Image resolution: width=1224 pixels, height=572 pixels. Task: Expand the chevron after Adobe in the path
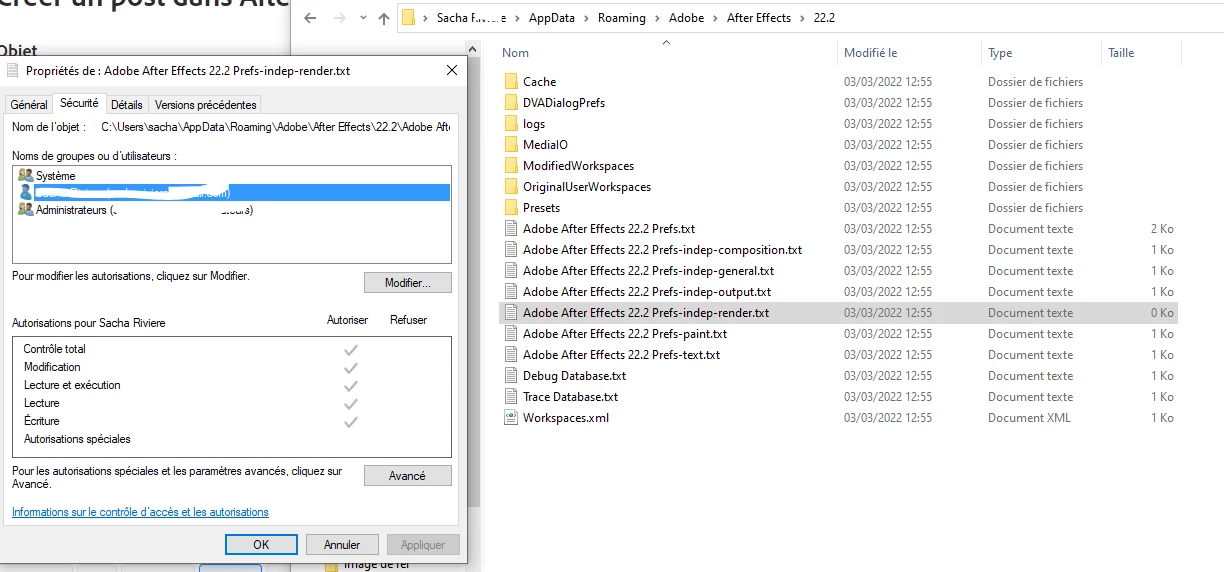pyautogui.click(x=716, y=18)
